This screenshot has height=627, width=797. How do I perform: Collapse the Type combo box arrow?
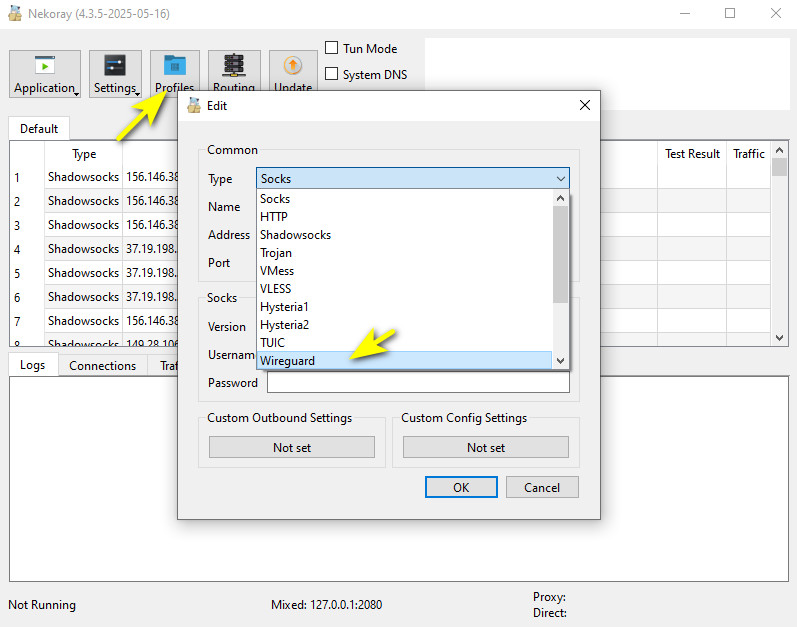point(560,179)
